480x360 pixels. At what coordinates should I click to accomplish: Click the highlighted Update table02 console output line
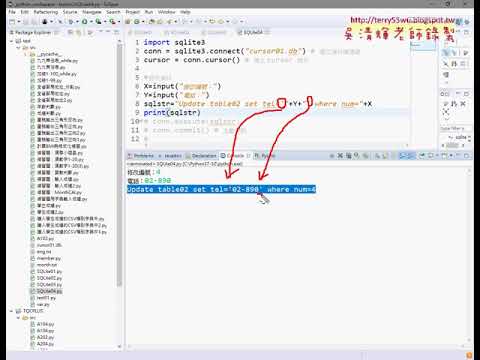(x=221, y=189)
